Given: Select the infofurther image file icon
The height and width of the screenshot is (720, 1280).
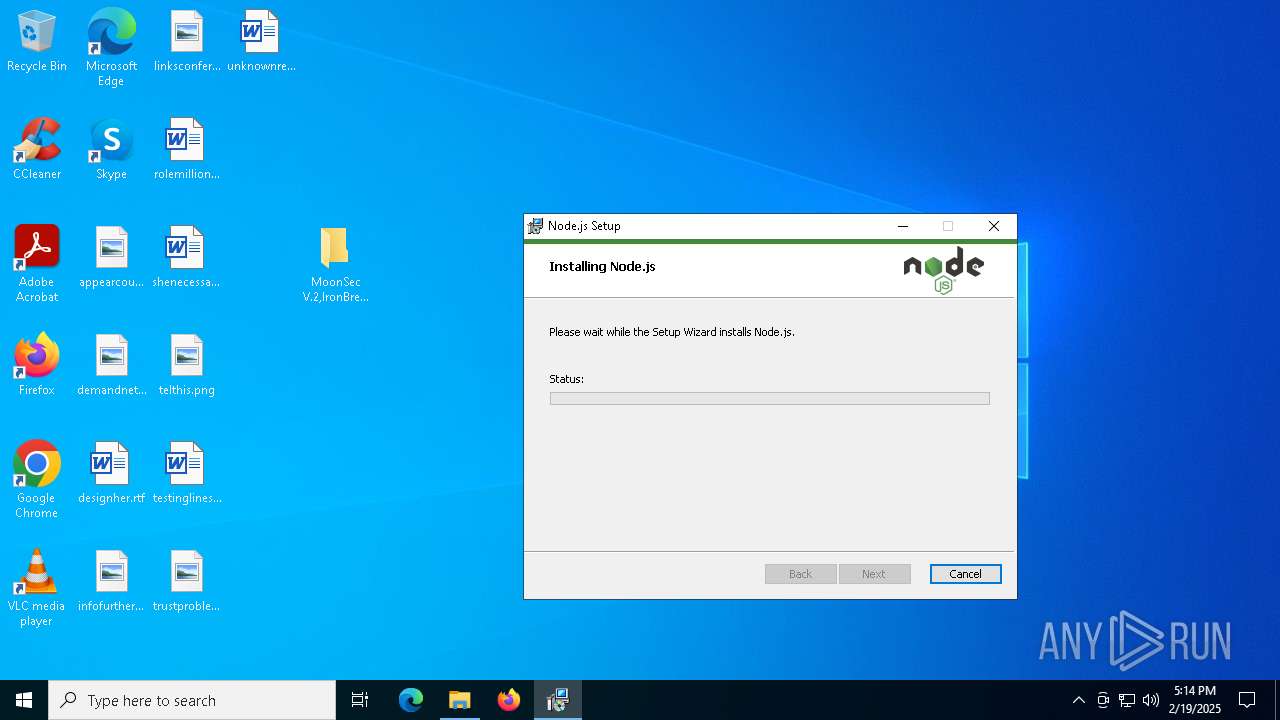Looking at the screenshot, I should click(111, 581).
